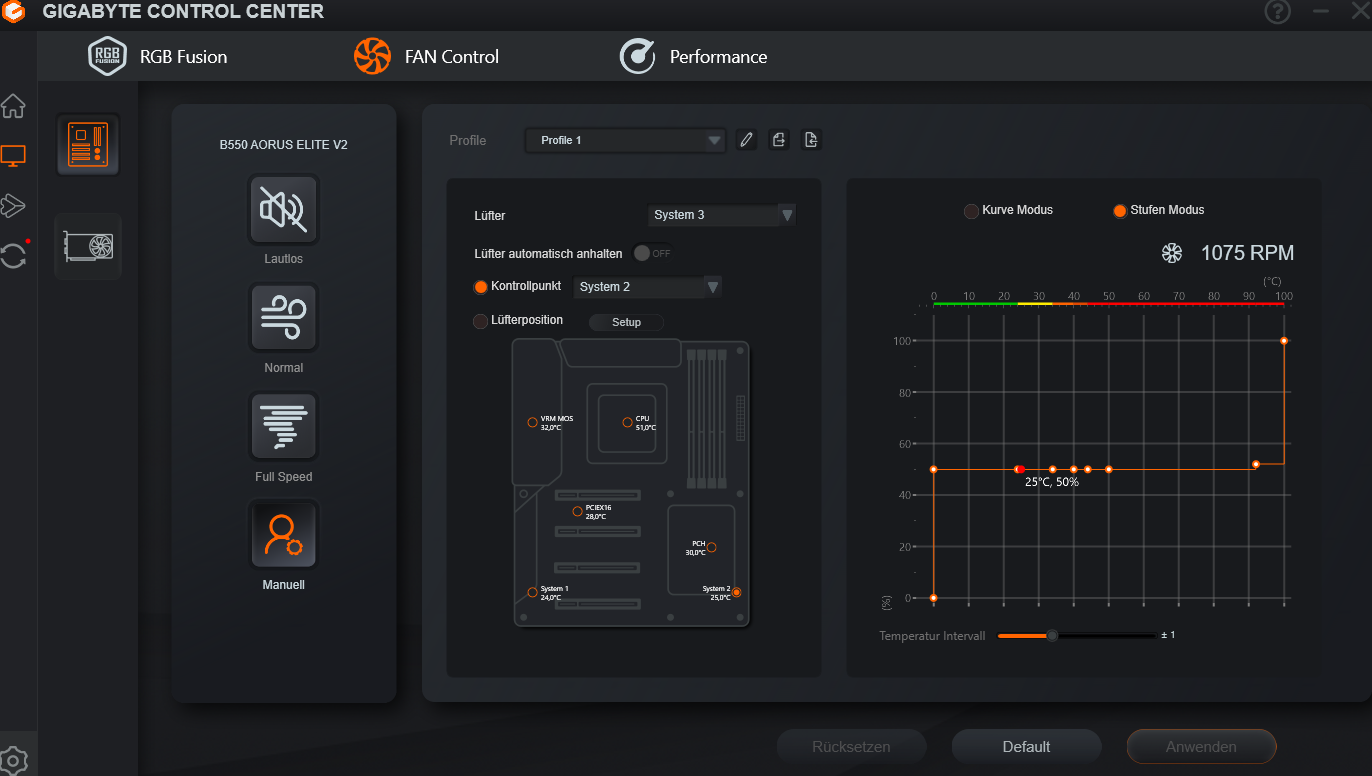The image size is (1372, 776).
Task: Select the PCIEX16 sensor point
Action: click(577, 512)
